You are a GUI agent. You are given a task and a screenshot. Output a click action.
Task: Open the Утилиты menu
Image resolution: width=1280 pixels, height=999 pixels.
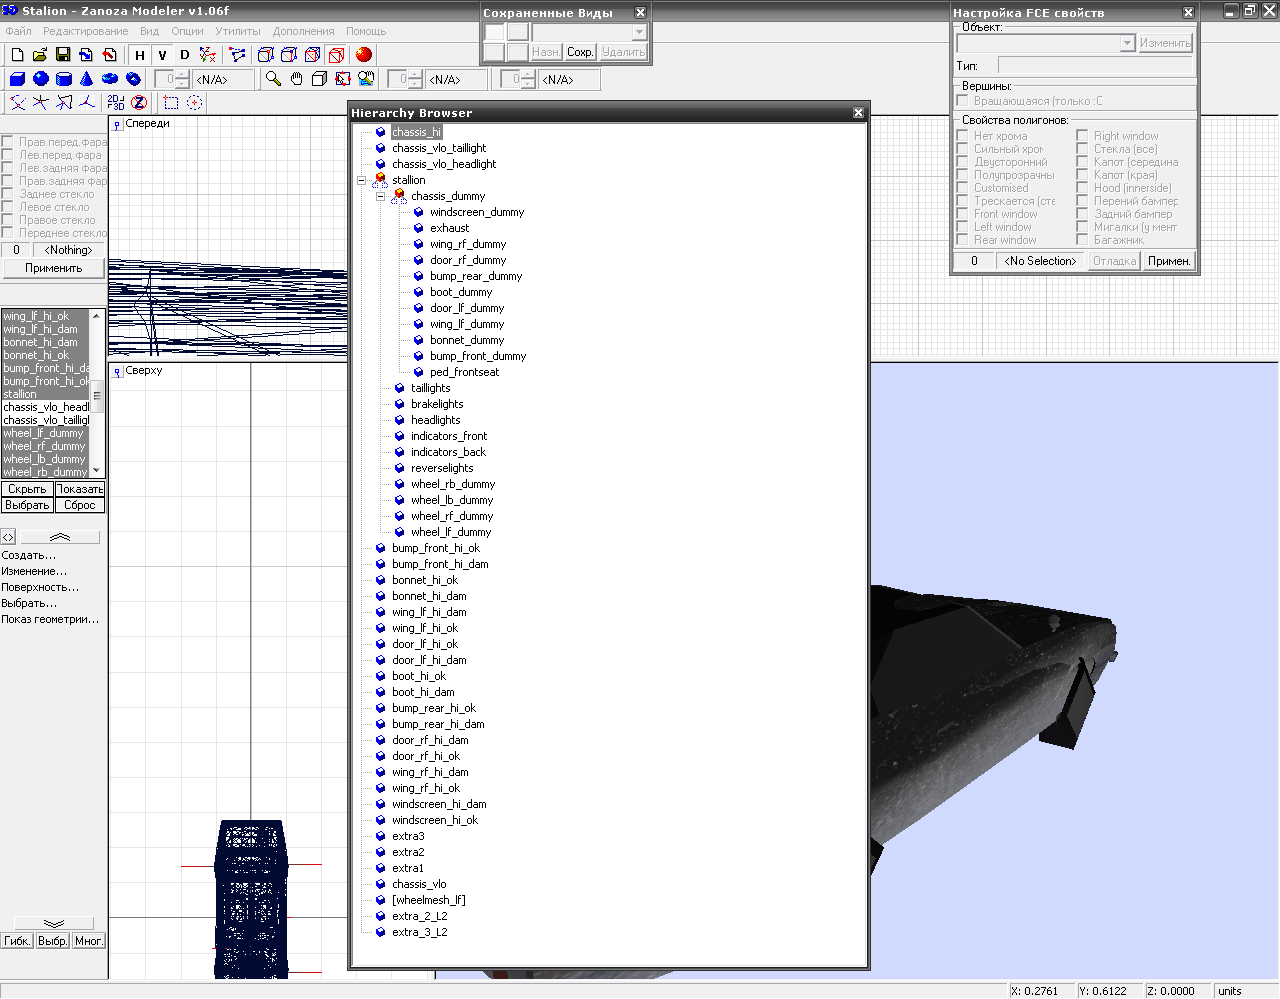pos(237,31)
